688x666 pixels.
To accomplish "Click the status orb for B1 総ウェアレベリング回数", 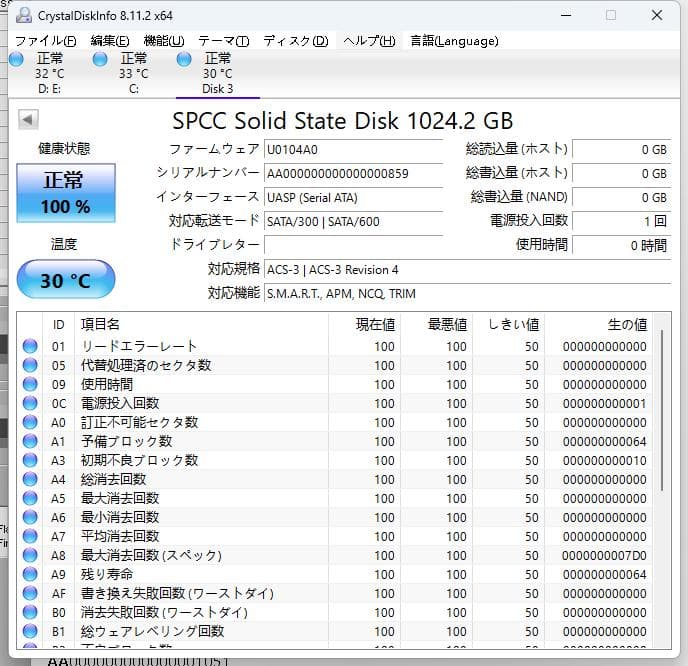I will (30, 631).
